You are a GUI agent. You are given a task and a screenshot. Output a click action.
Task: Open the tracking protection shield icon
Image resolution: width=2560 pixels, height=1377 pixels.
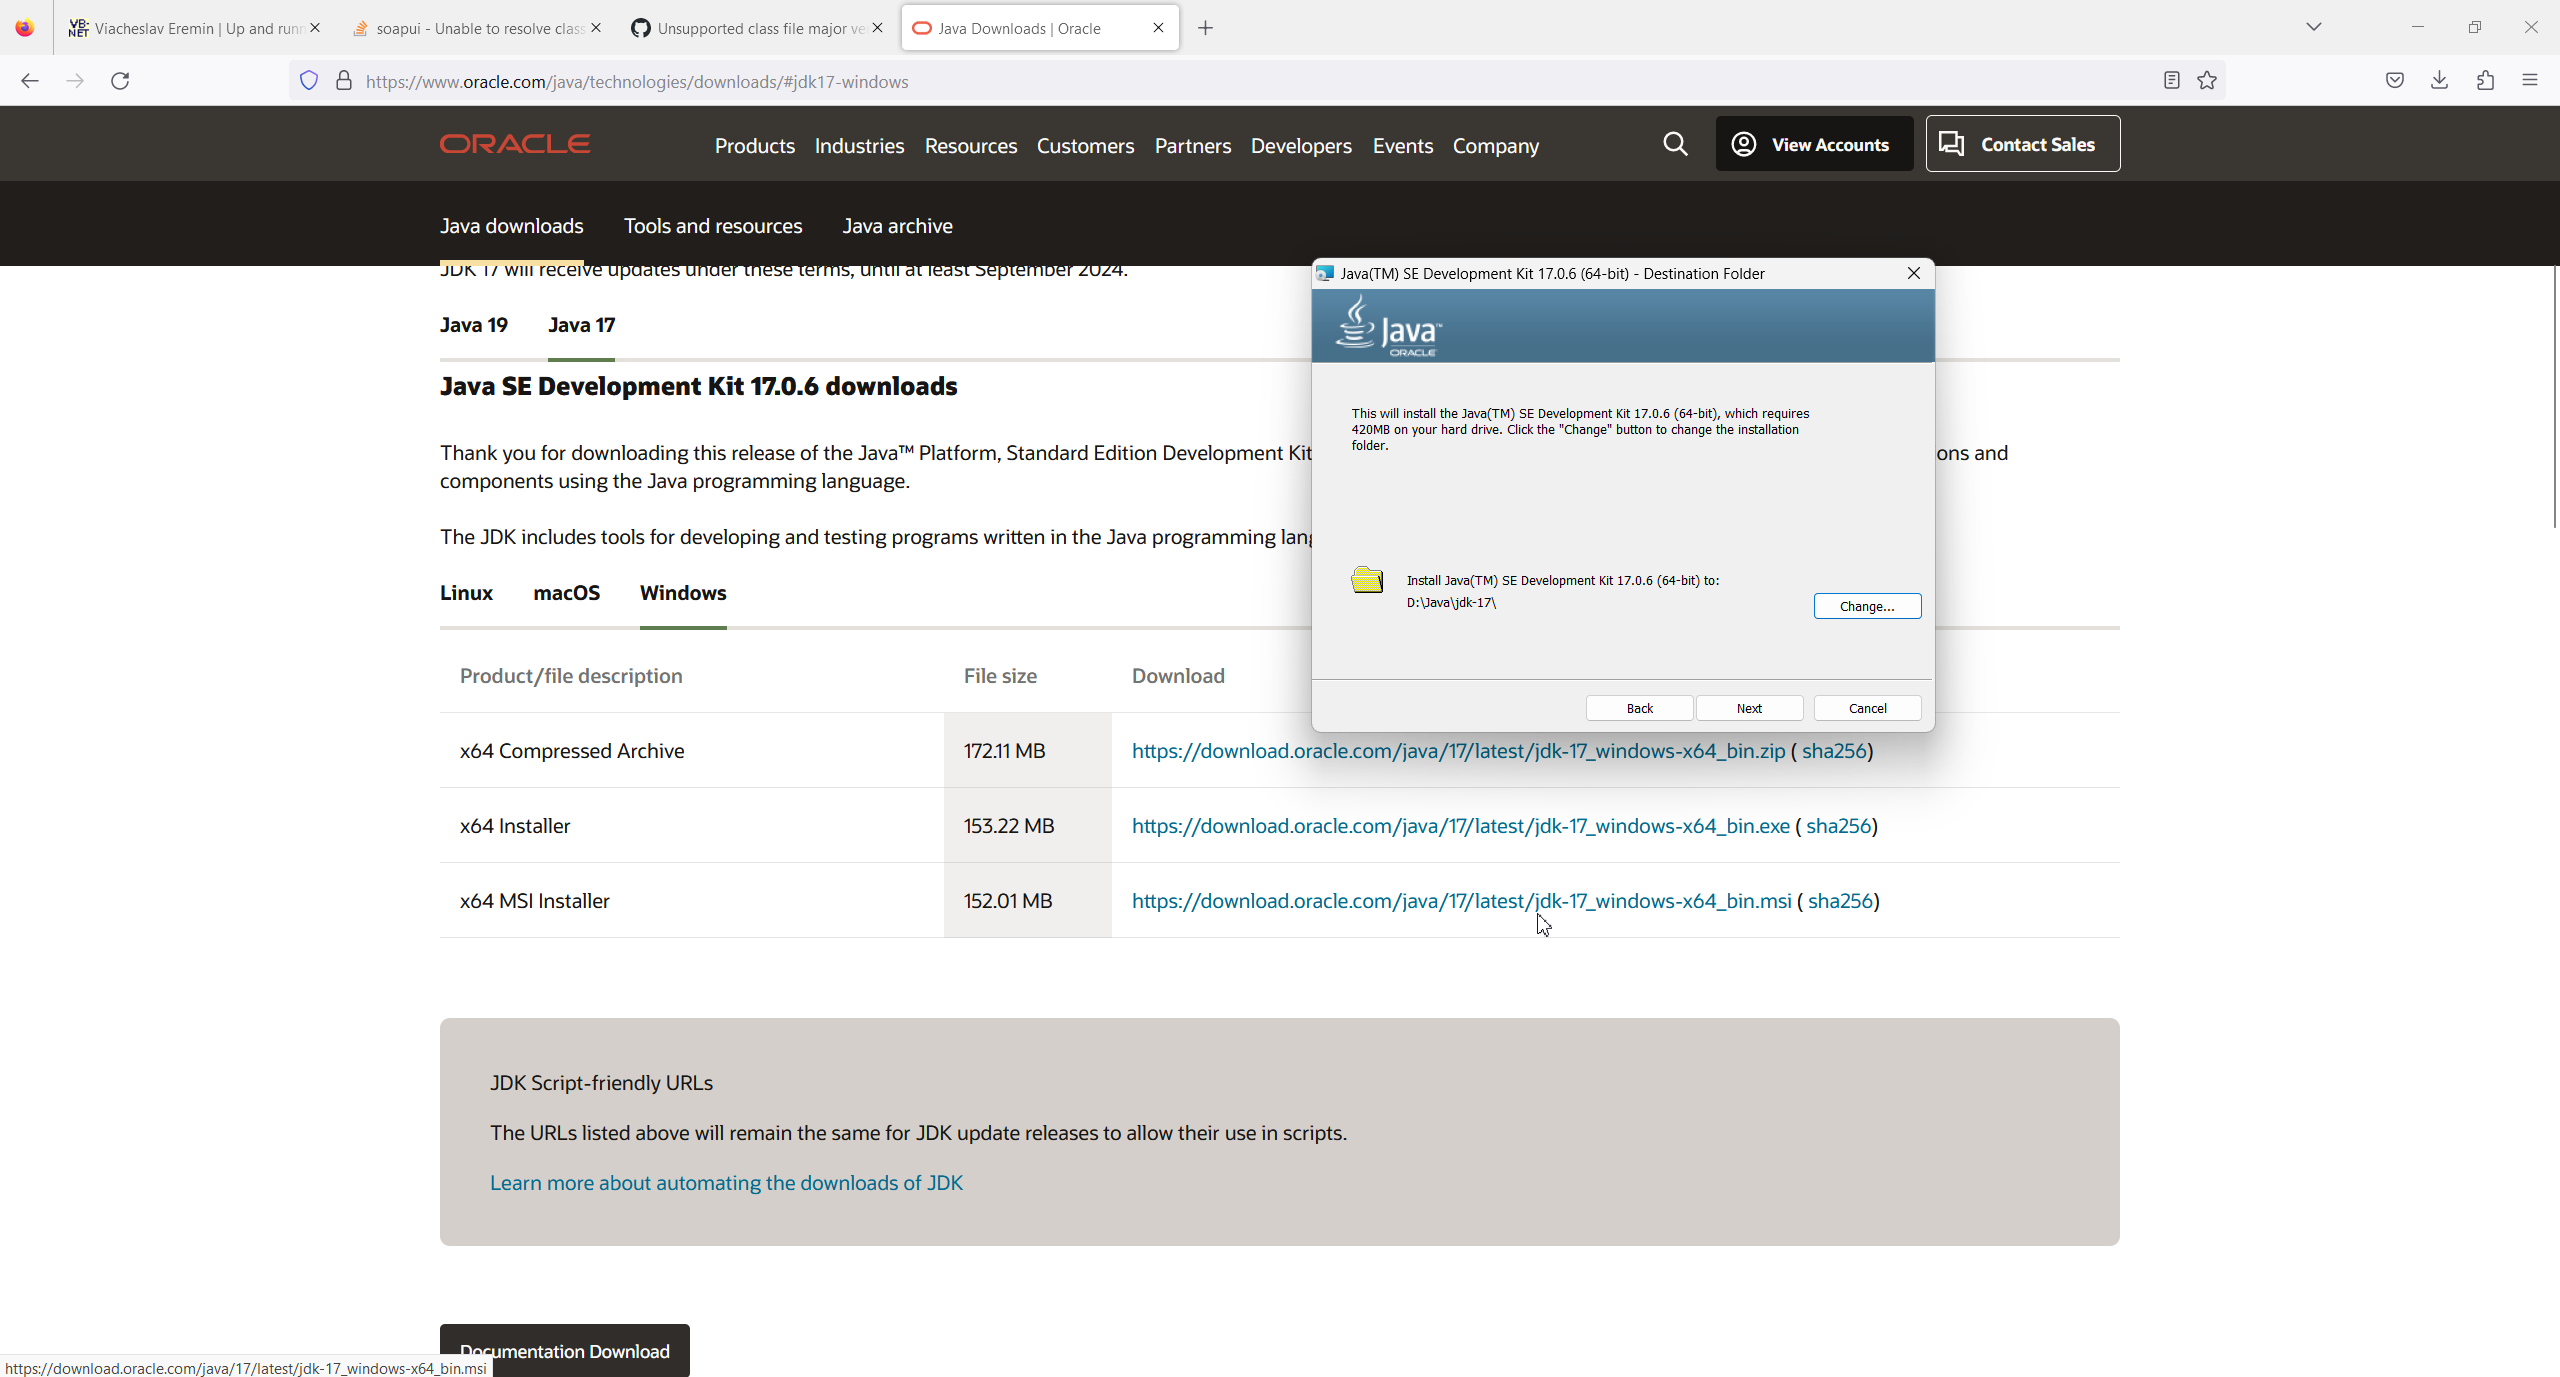pos(309,81)
